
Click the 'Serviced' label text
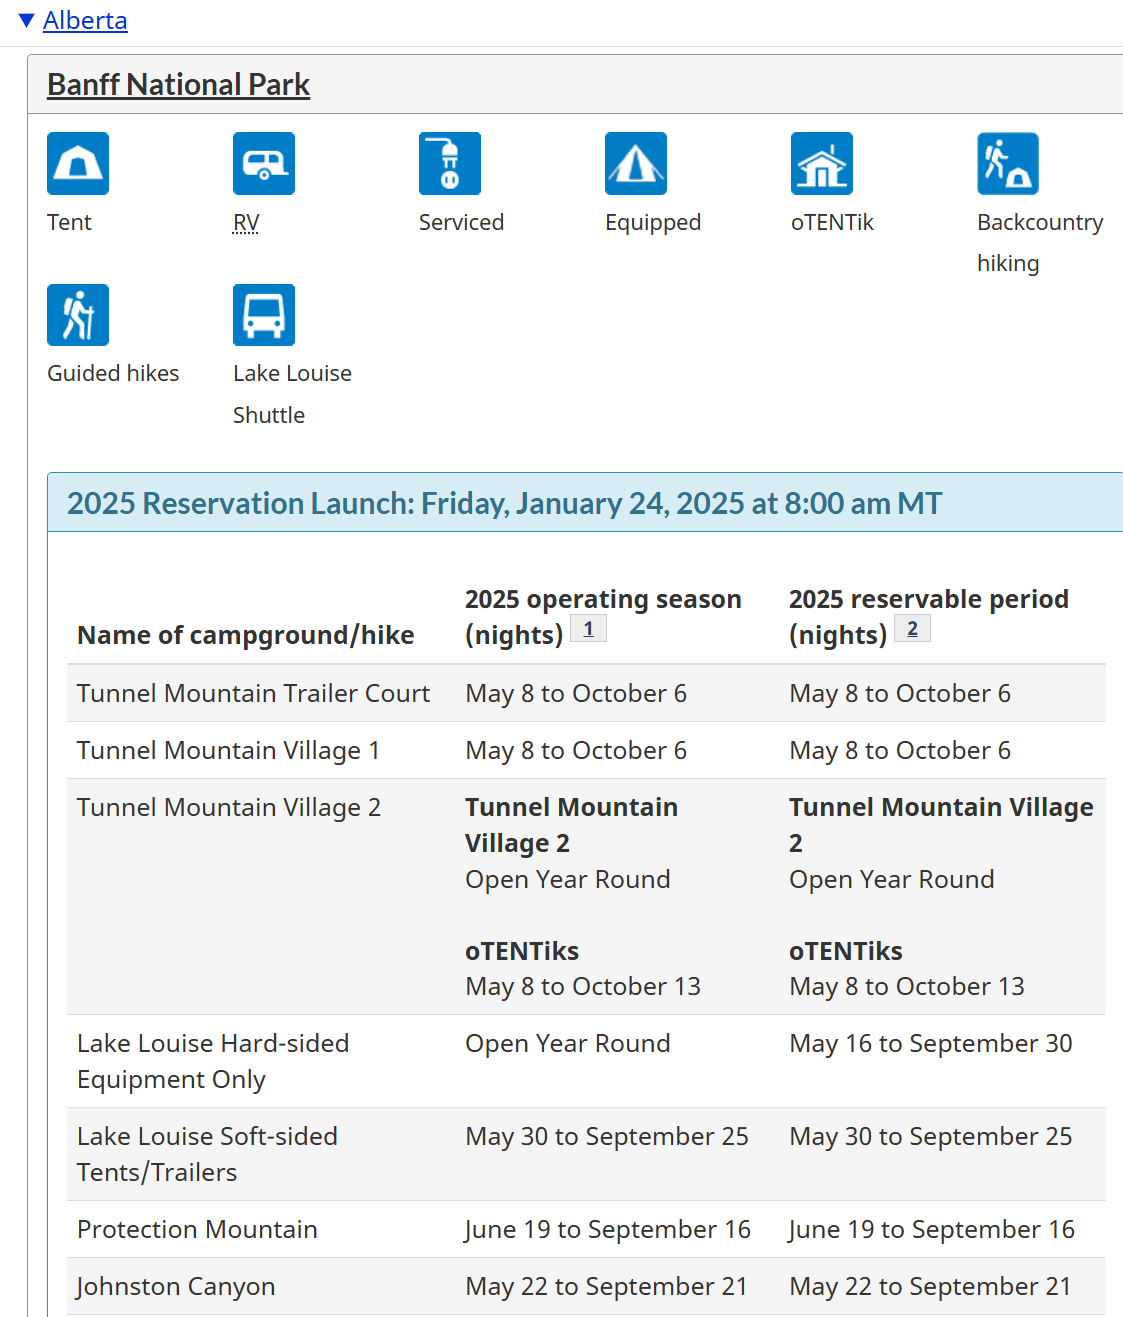tap(461, 222)
